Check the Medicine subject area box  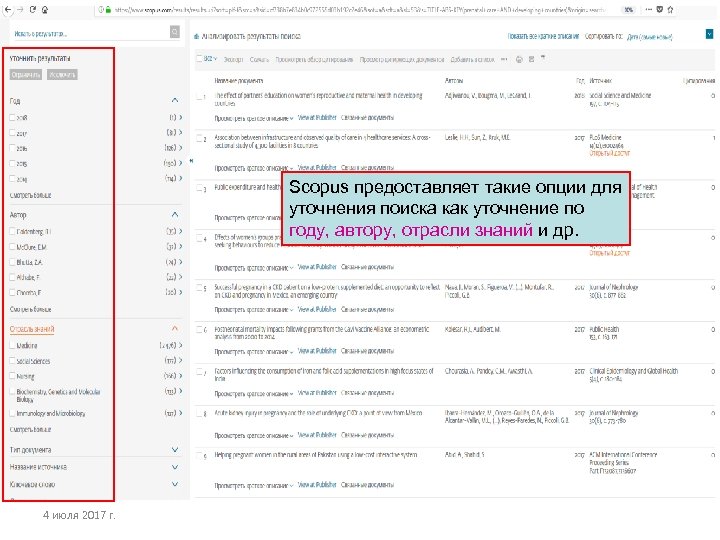12,345
